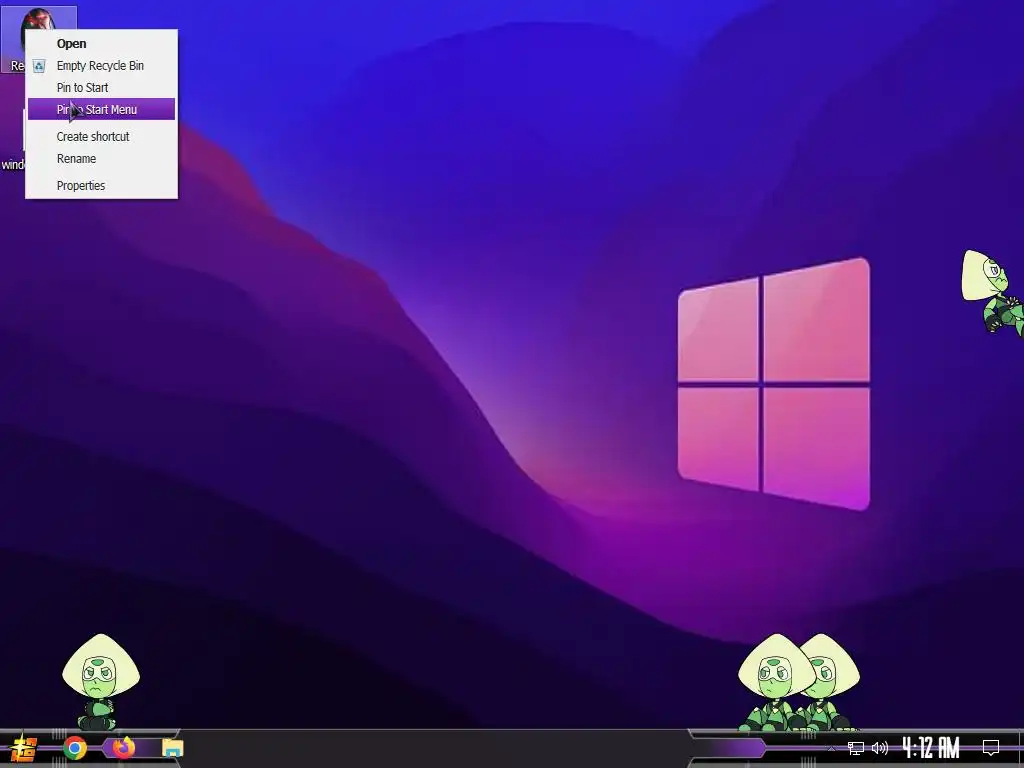Launch Google Chrome from the taskbar
Screen dimensions: 1024x768
[75, 748]
